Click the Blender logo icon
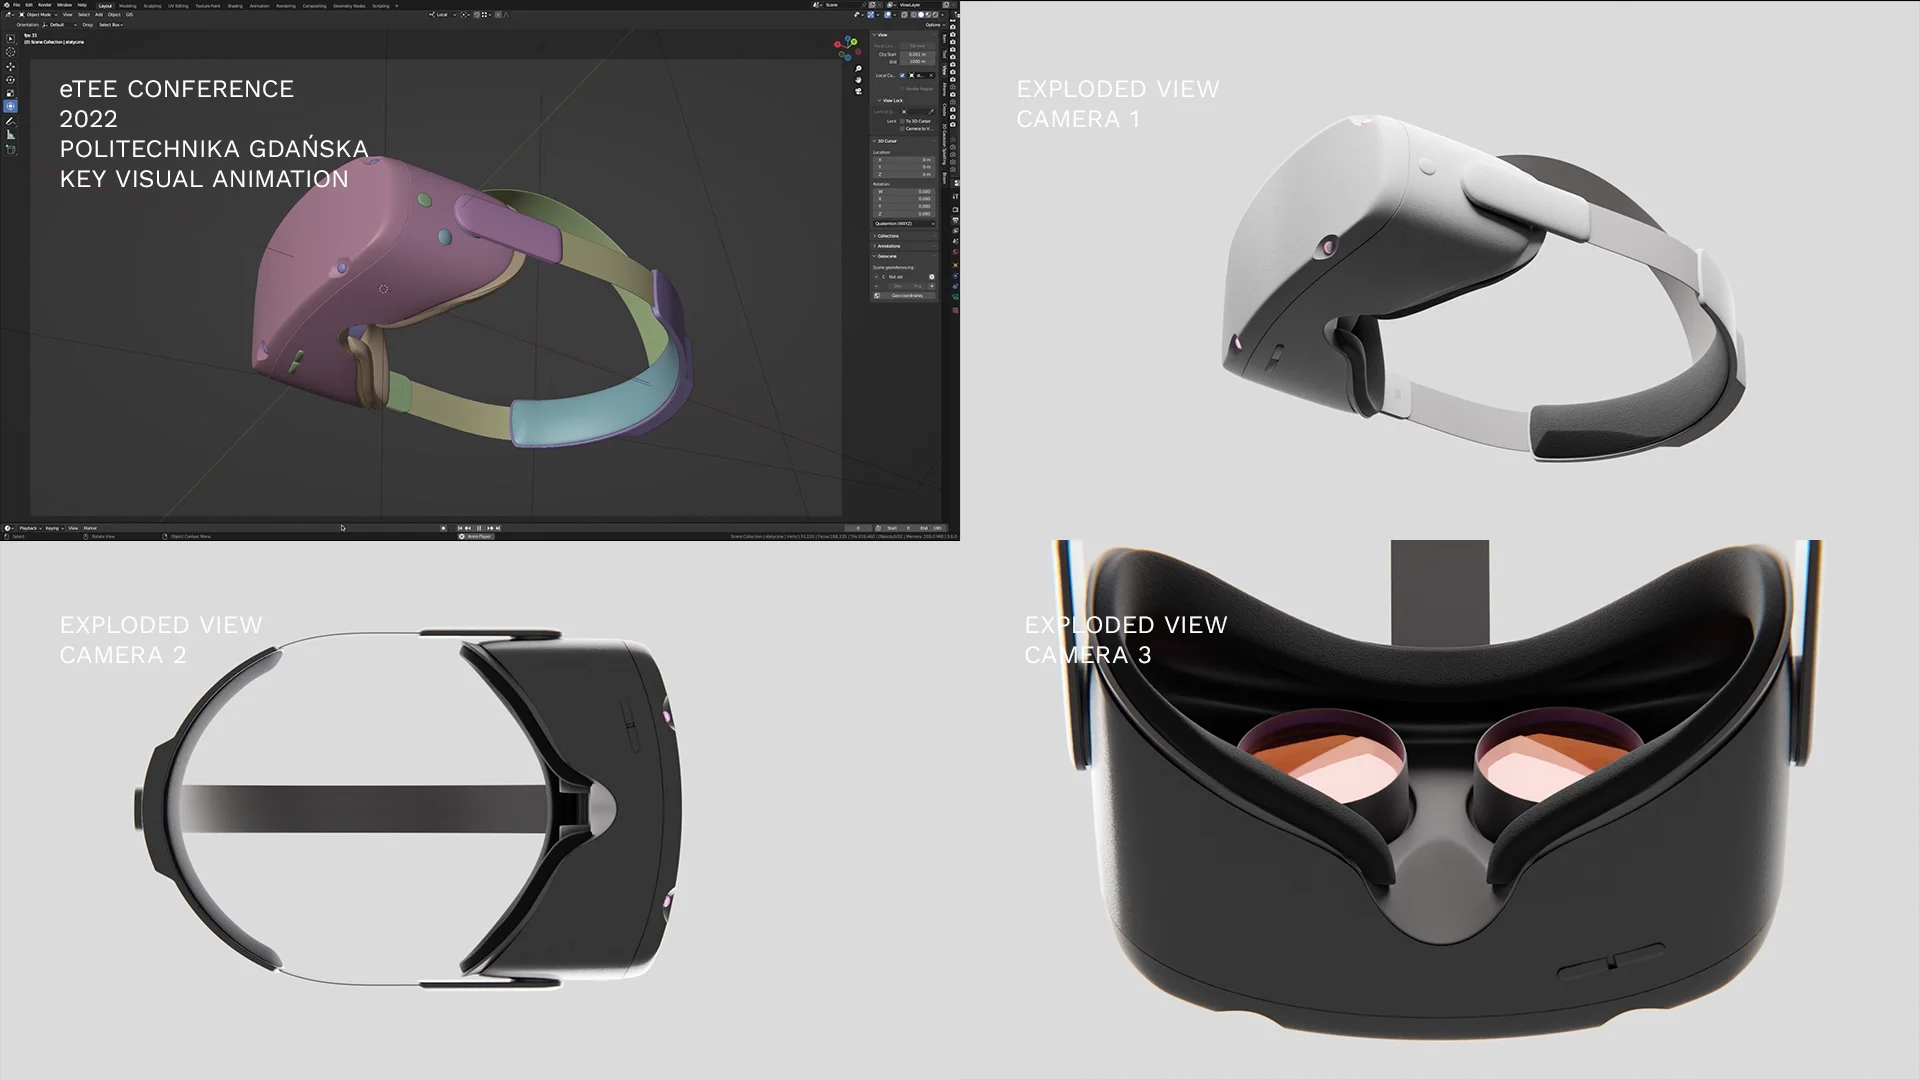The width and height of the screenshot is (1920, 1080). pyautogui.click(x=7, y=5)
